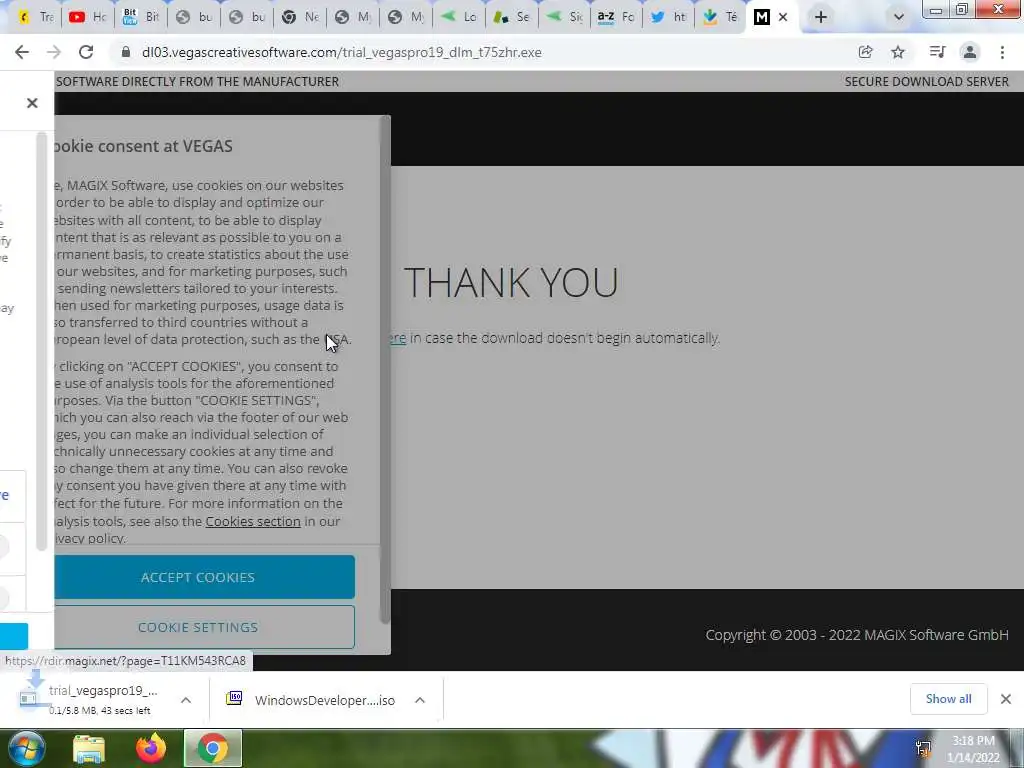View site security padlock info
The height and width of the screenshot is (768, 1024).
pyautogui.click(x=126, y=52)
